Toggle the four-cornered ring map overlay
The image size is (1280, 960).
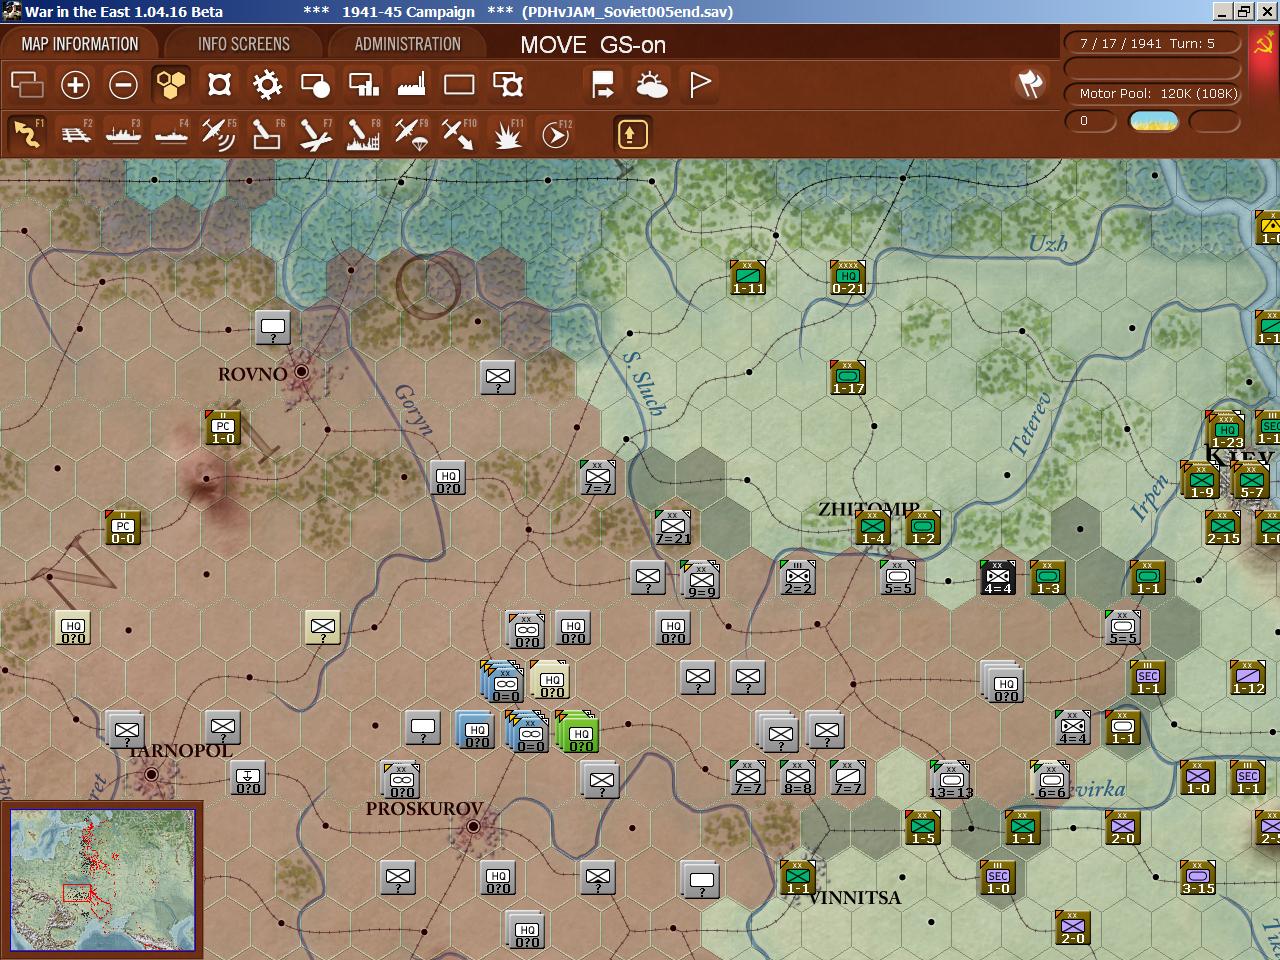tap(219, 85)
